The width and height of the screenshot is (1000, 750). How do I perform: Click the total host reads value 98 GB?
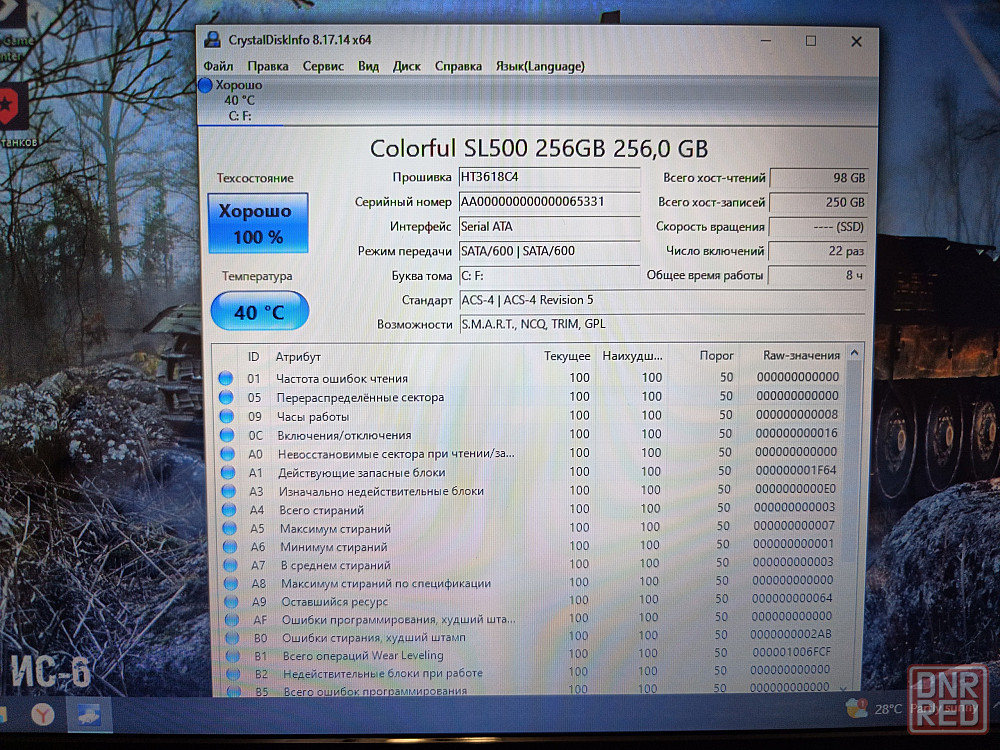(x=819, y=178)
